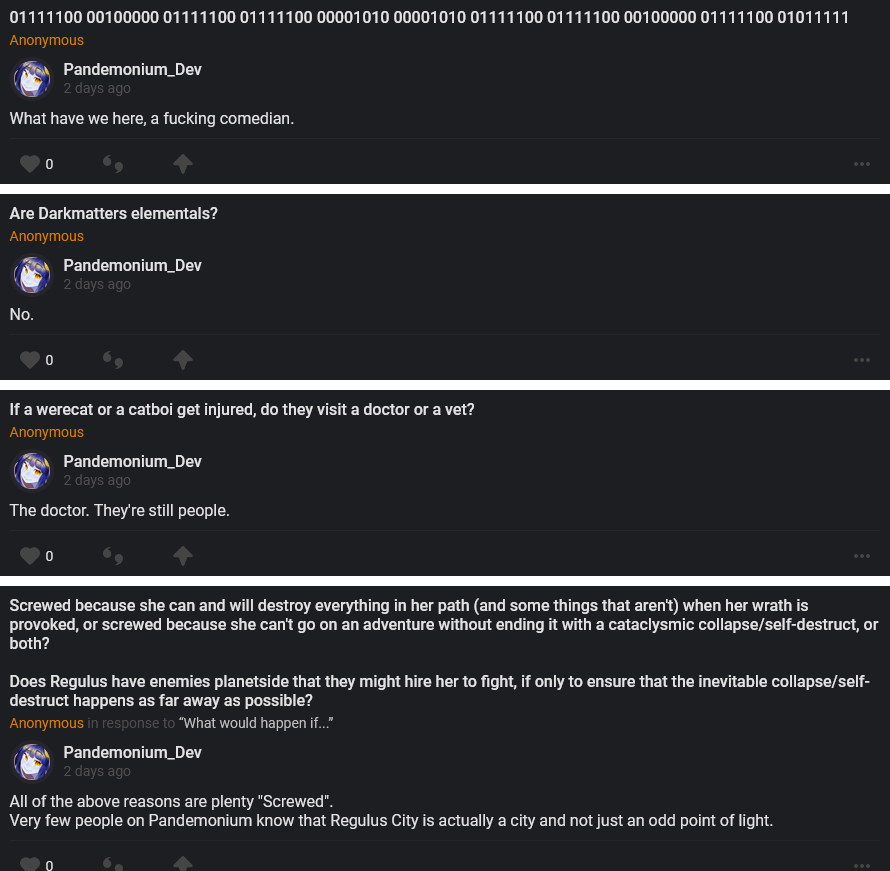The image size is (890, 871).
Task: Click Pandemonium_Dev avatar on Darkmatters answer
Action: pos(32,274)
